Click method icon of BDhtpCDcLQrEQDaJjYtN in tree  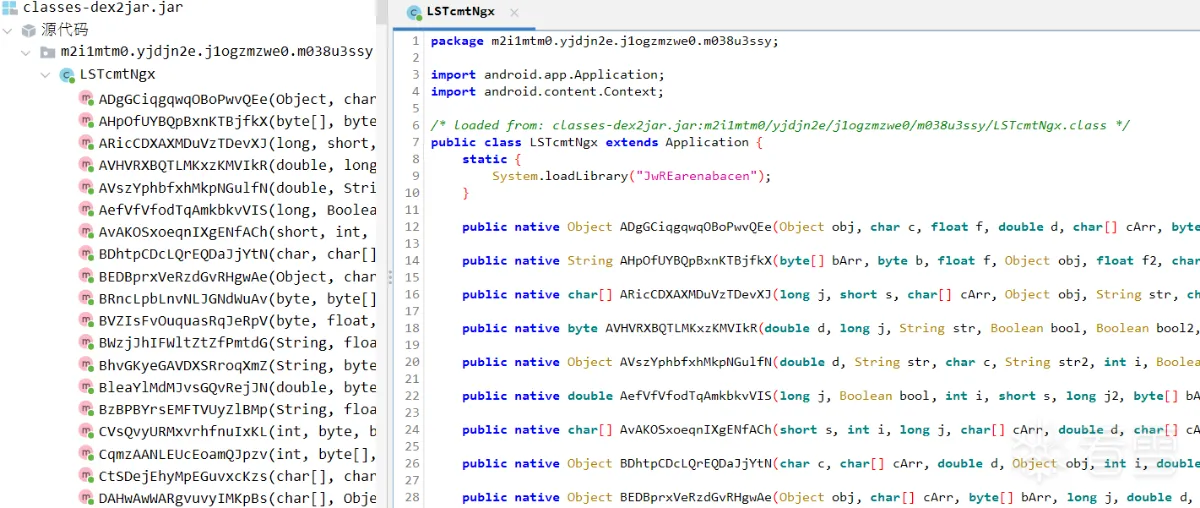[86, 254]
